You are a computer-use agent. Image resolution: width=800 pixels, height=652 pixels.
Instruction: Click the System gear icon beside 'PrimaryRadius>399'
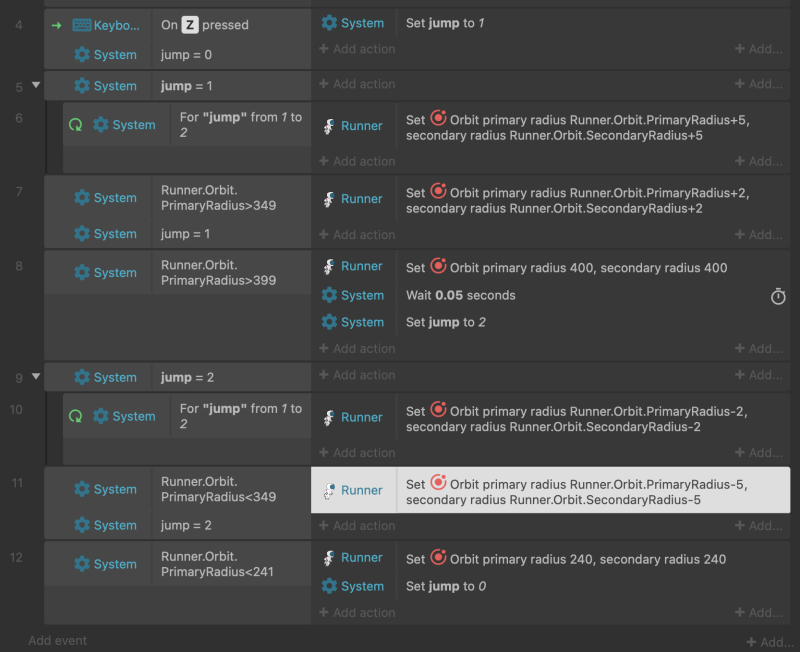click(82, 272)
